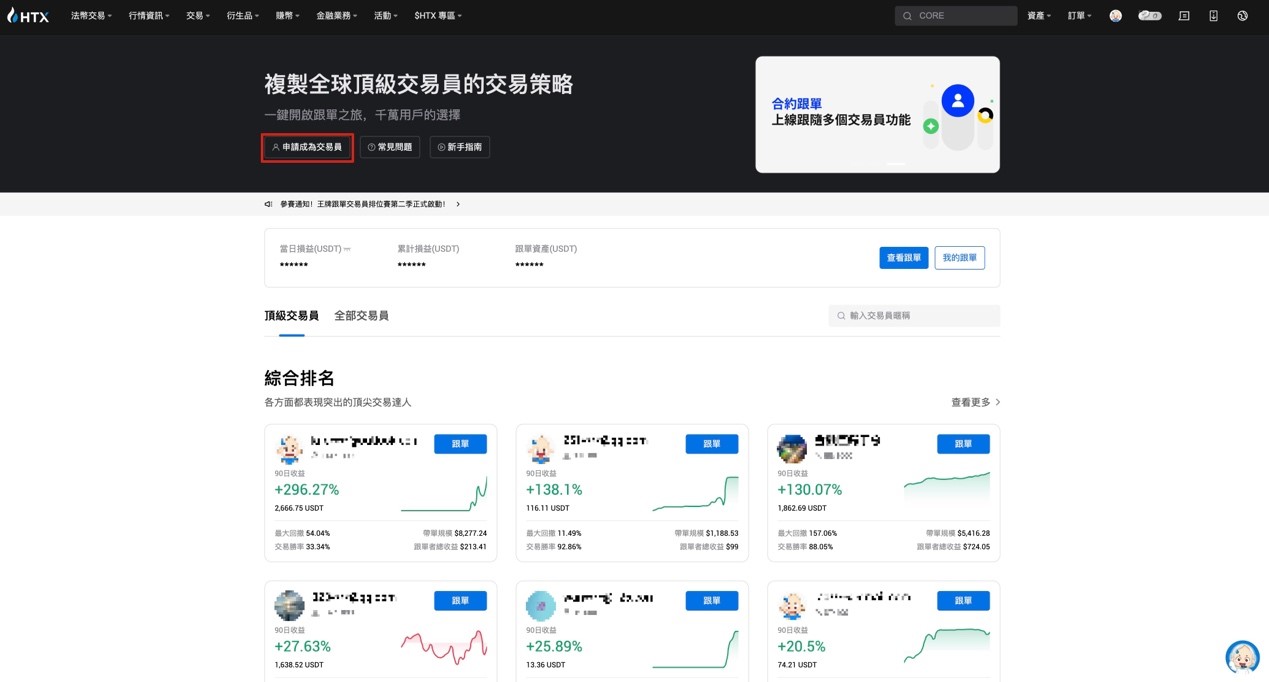Click the 累計損益(USDT) label
Screen dimensions: 1269x682
tap(428, 249)
